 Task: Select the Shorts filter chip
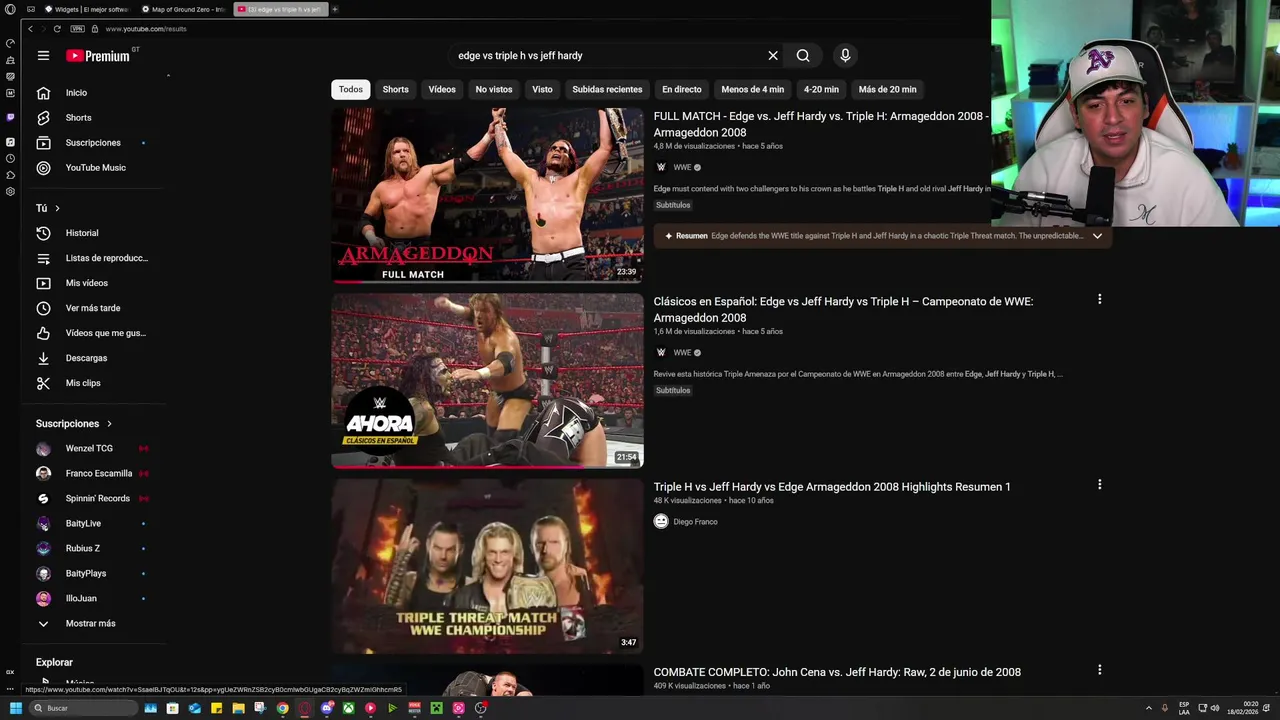pos(395,89)
